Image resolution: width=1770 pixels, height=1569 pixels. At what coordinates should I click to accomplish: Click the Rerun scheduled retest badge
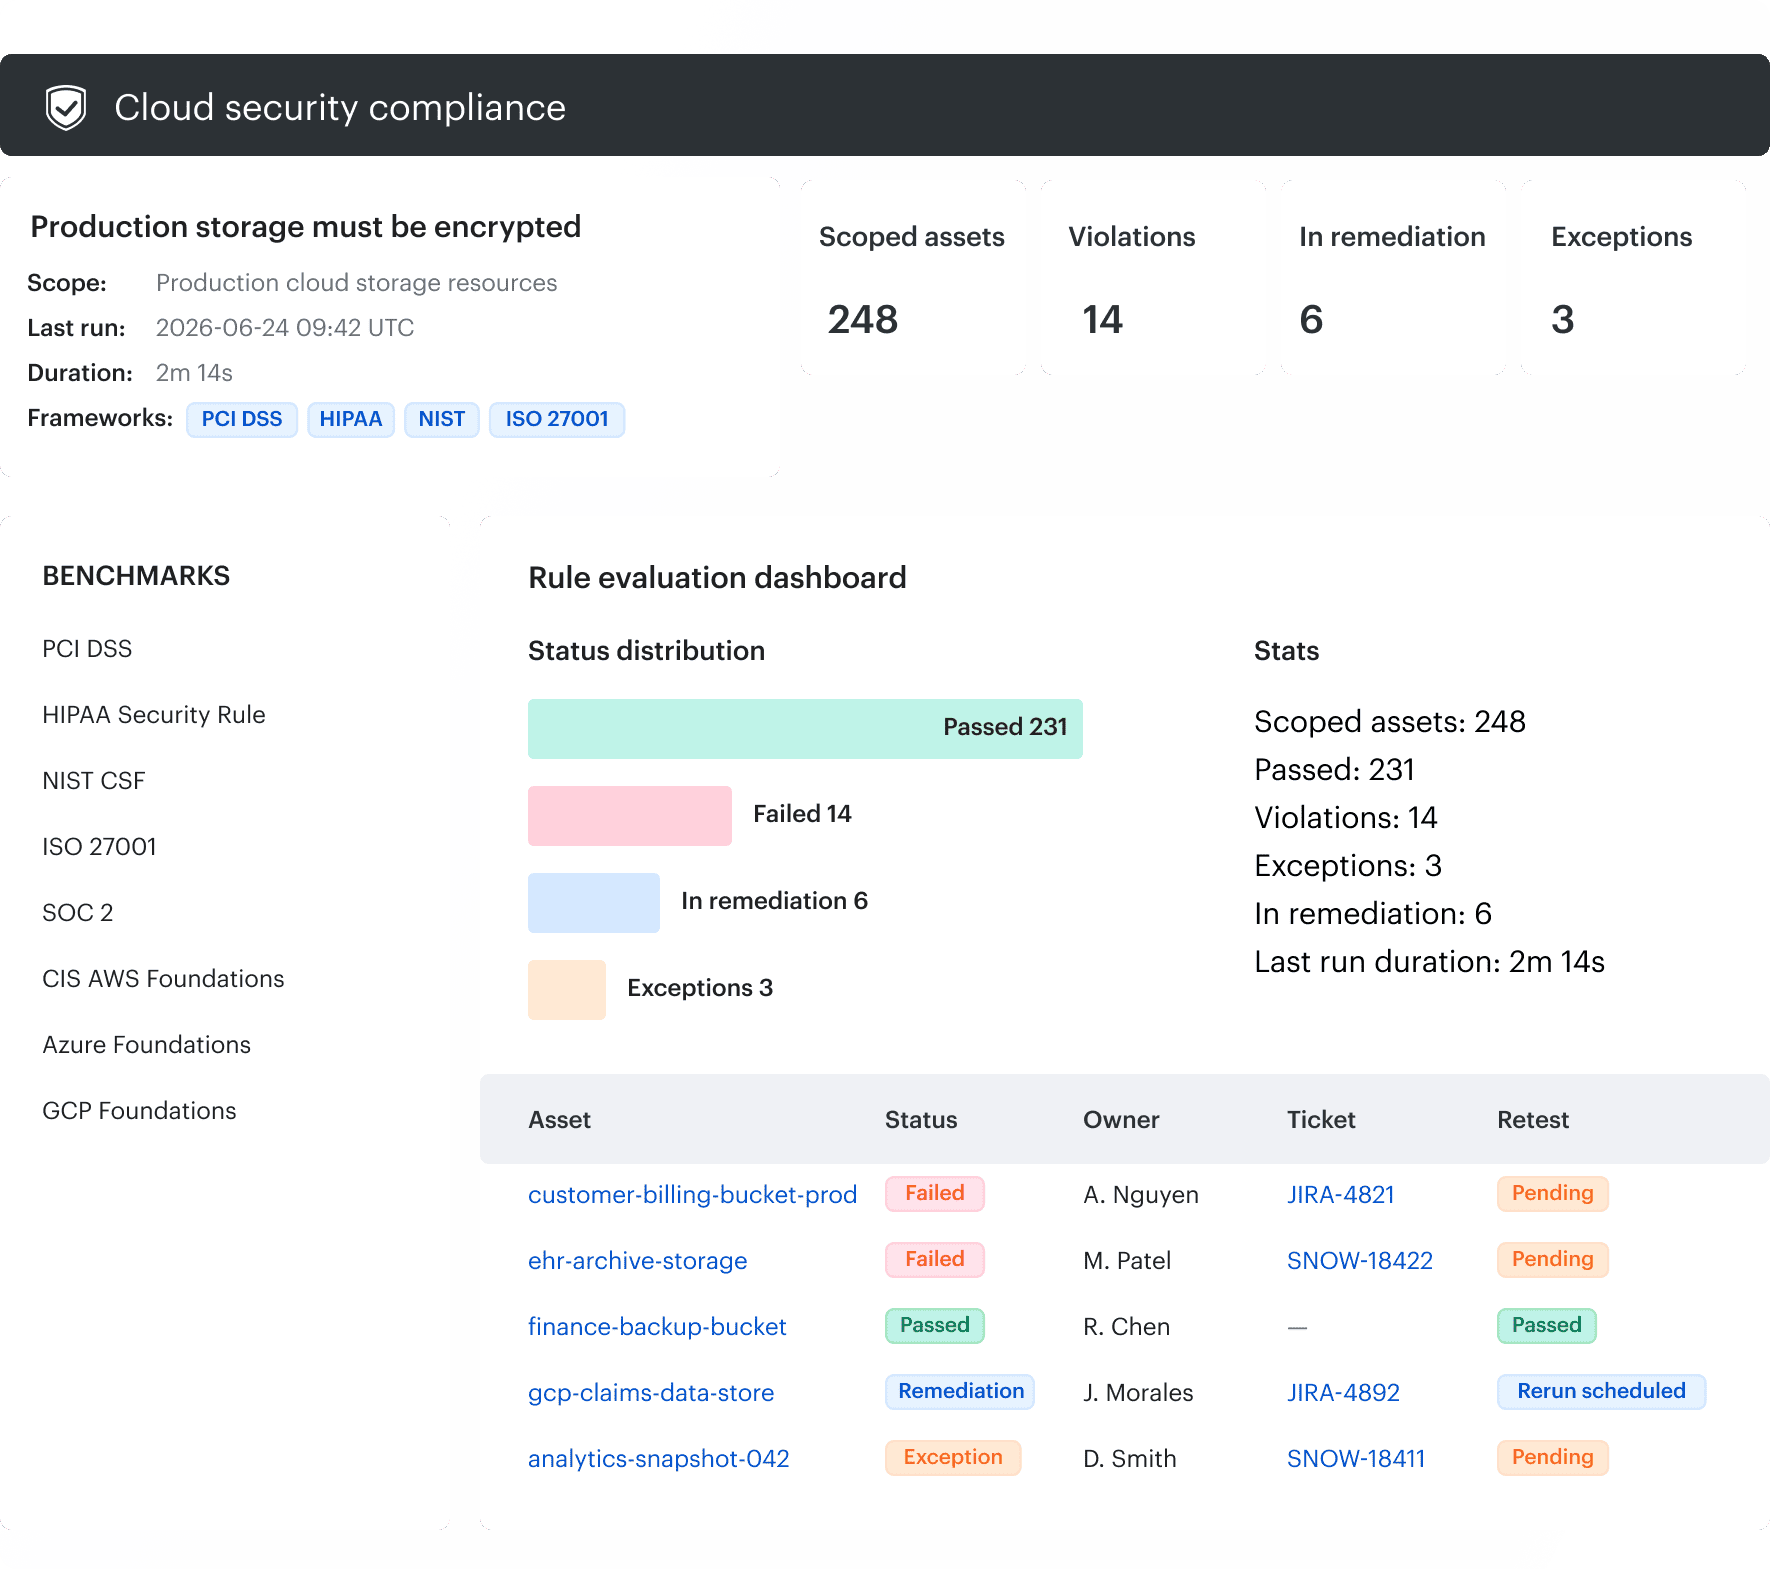point(1601,1391)
